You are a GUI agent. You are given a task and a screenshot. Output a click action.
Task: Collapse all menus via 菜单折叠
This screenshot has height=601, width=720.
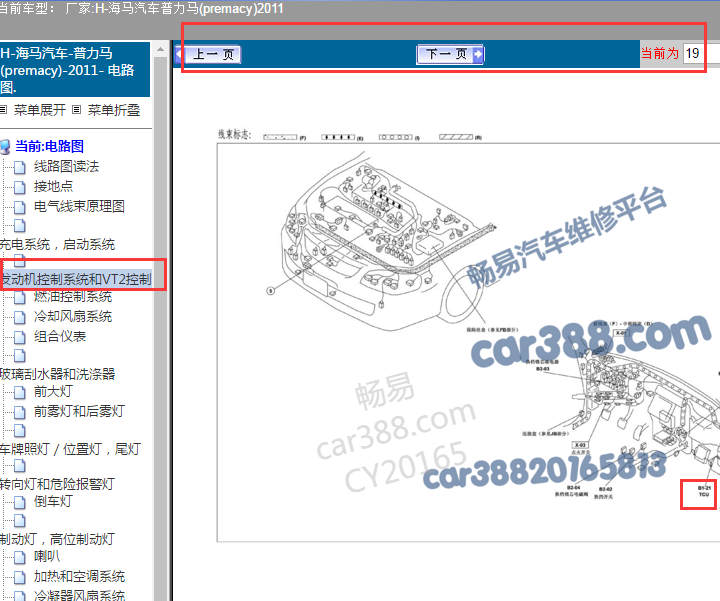pyautogui.click(x=113, y=110)
